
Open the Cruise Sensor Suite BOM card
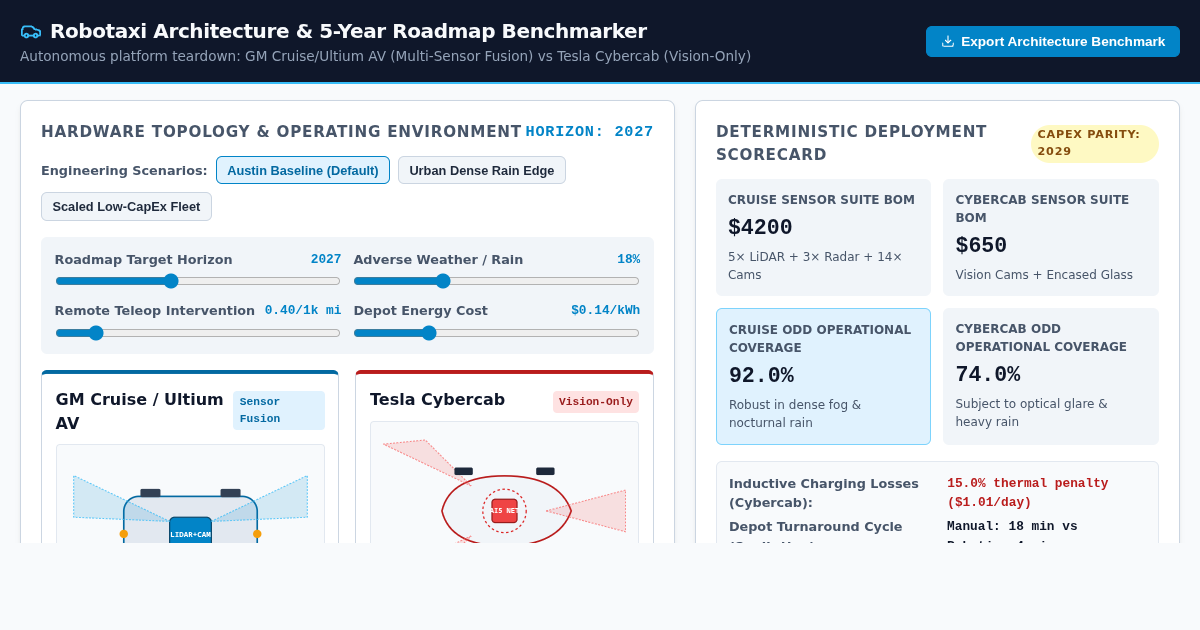[823, 238]
